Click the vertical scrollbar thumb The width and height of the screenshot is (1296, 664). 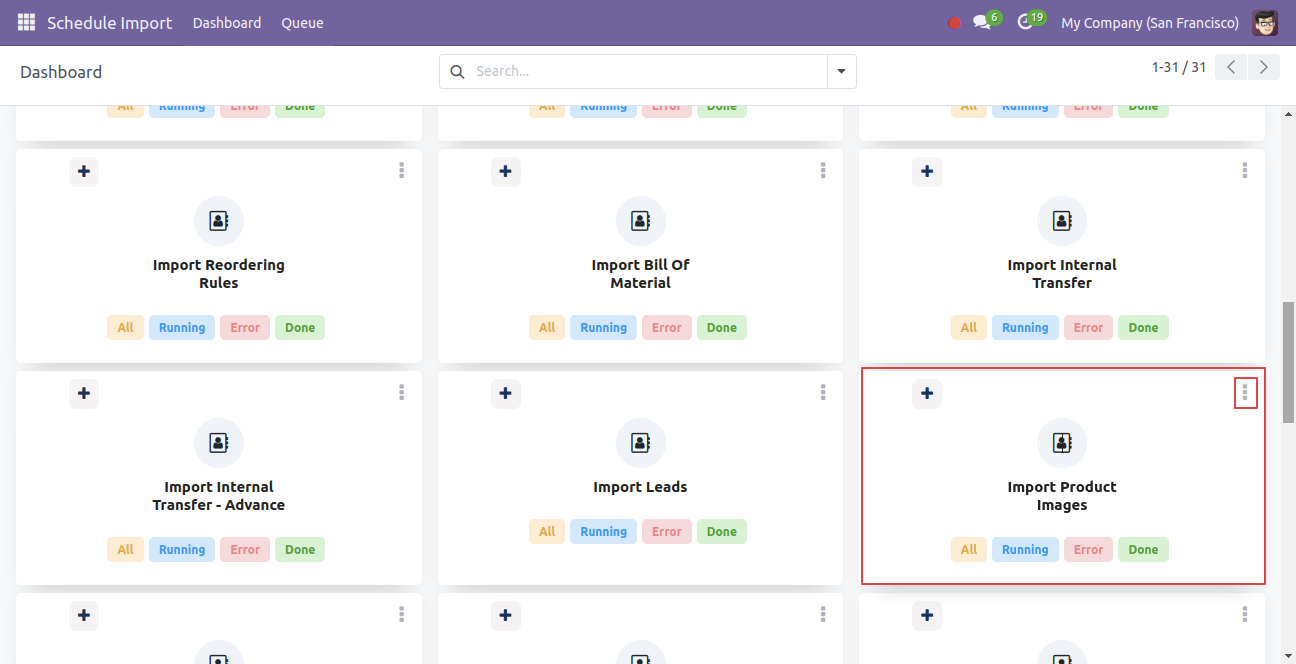1289,362
